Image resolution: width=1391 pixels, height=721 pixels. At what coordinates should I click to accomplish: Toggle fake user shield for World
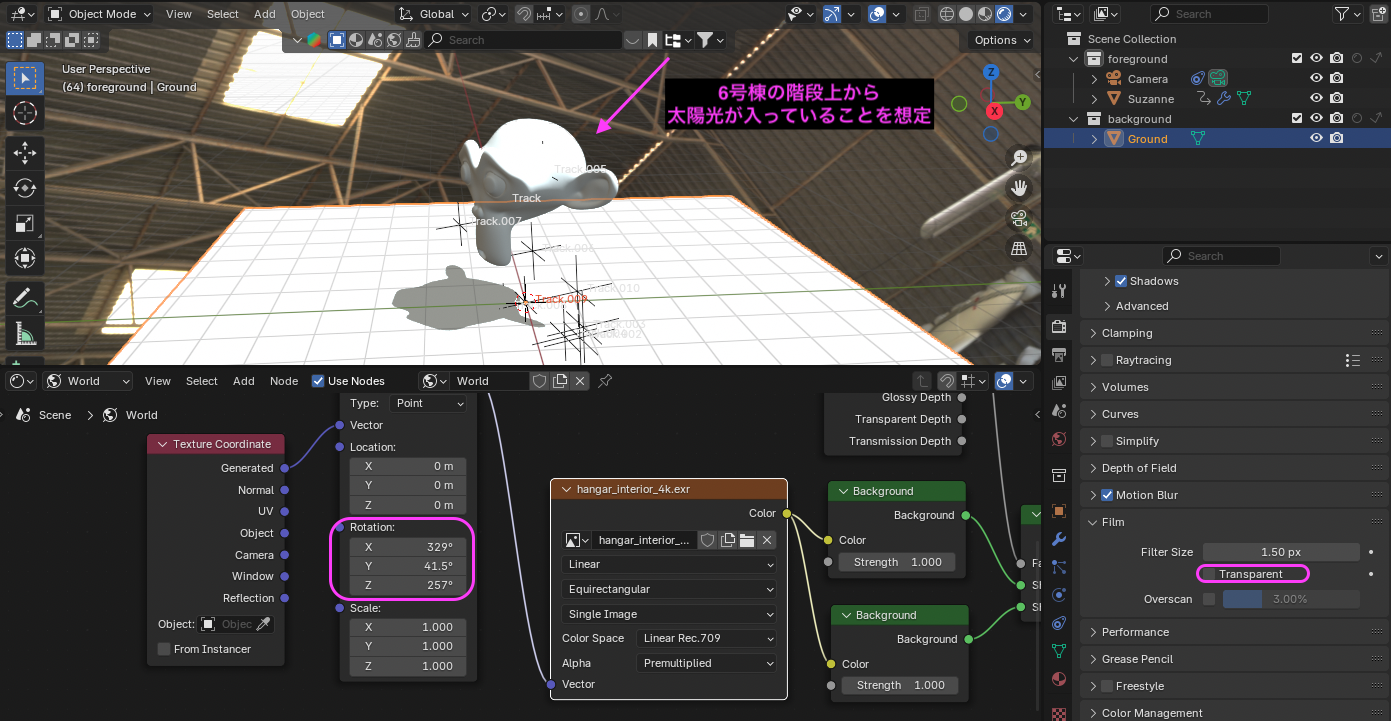point(539,381)
